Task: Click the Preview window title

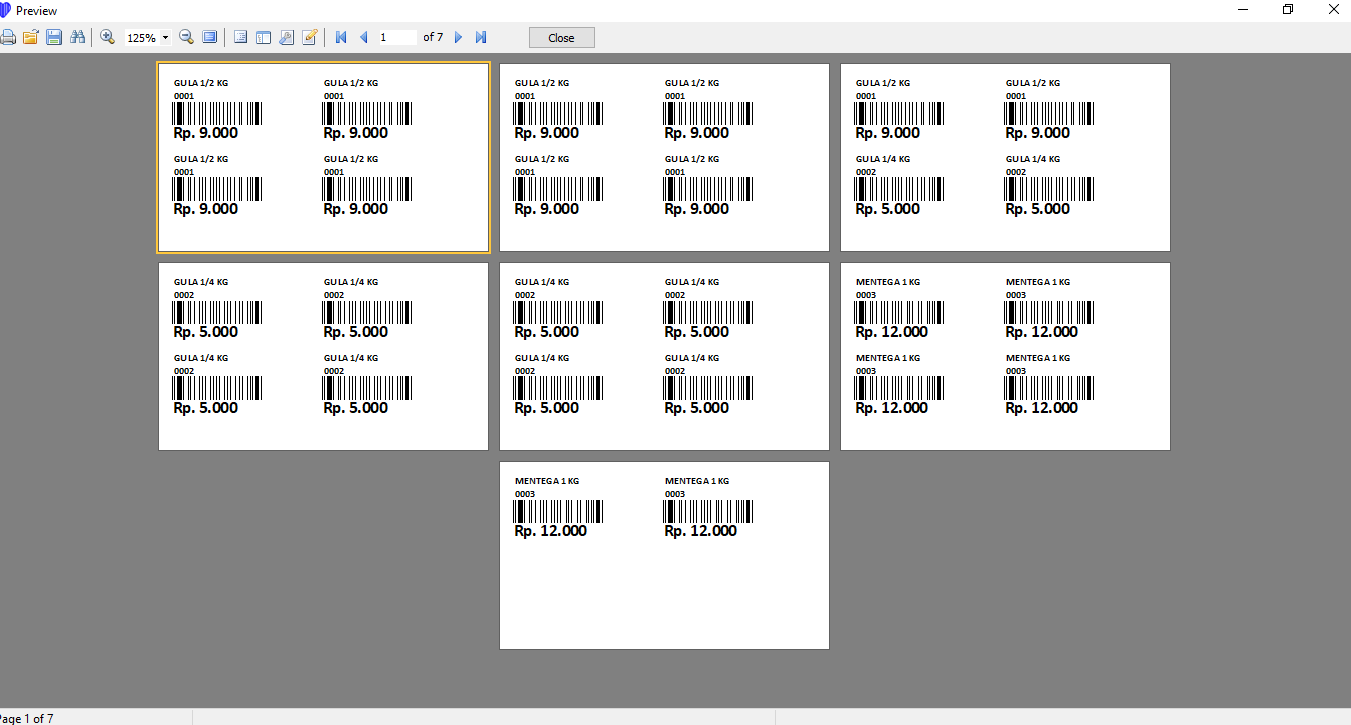Action: coord(36,11)
